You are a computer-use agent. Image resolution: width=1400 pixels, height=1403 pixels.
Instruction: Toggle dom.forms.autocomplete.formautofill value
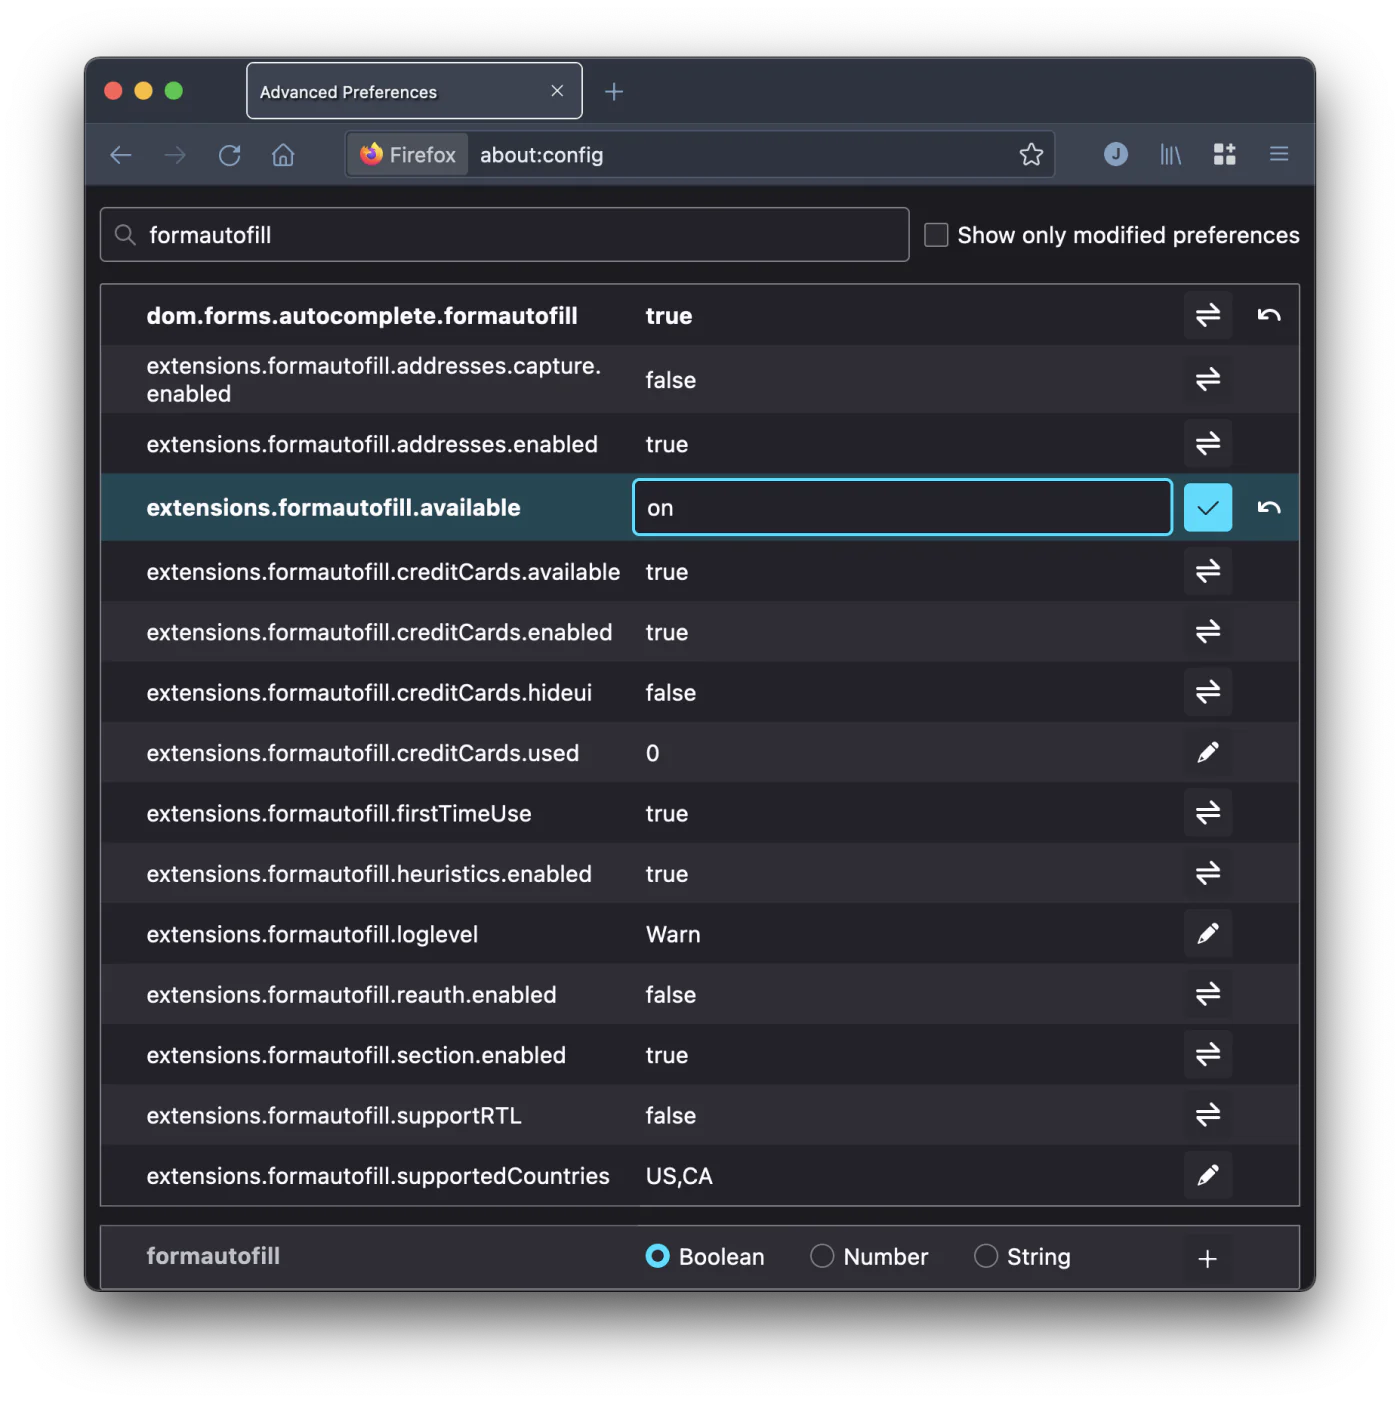click(1208, 315)
